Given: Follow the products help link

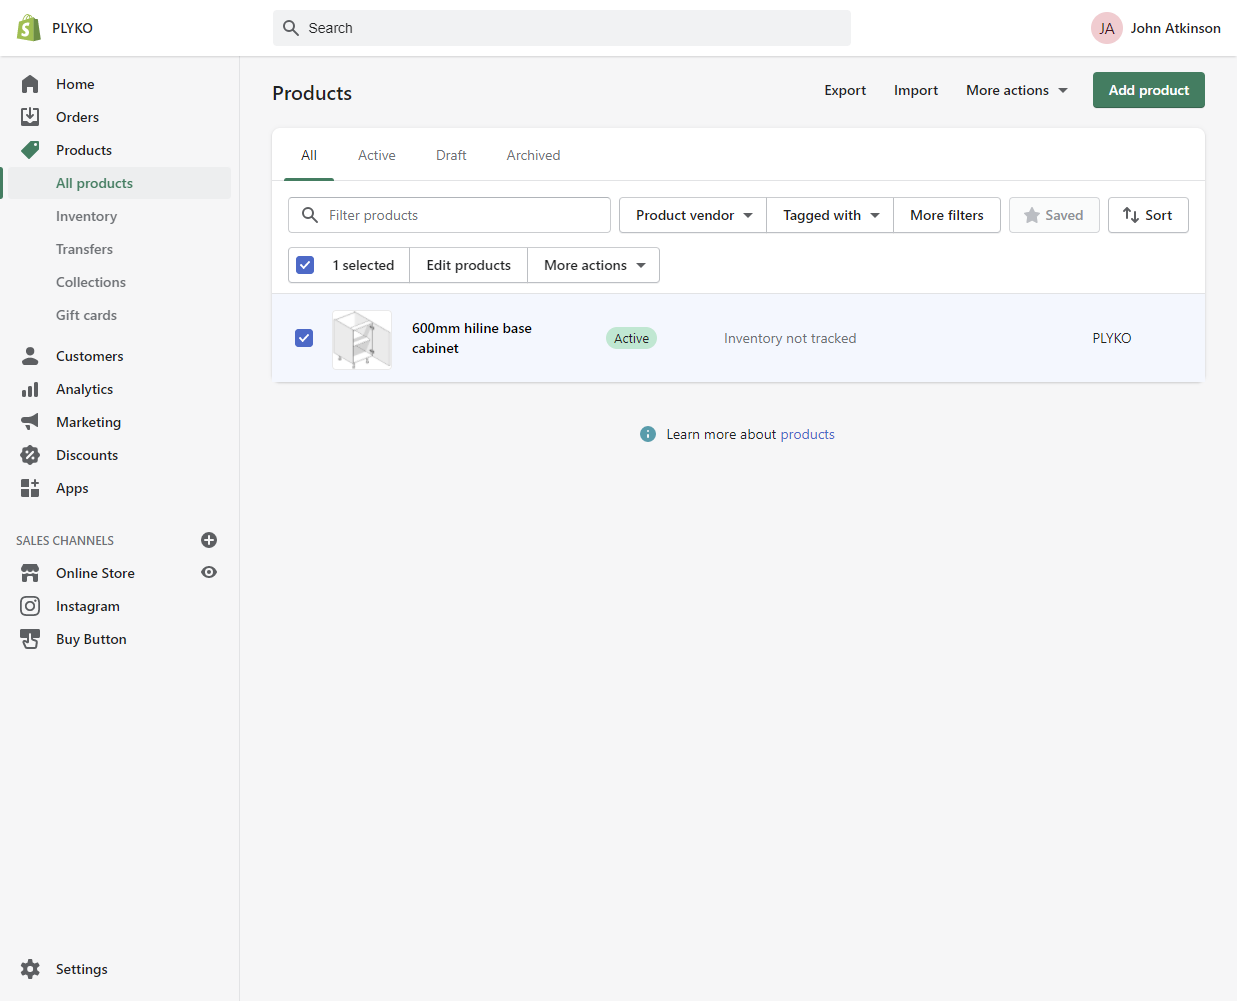Looking at the screenshot, I should pyautogui.click(x=807, y=434).
